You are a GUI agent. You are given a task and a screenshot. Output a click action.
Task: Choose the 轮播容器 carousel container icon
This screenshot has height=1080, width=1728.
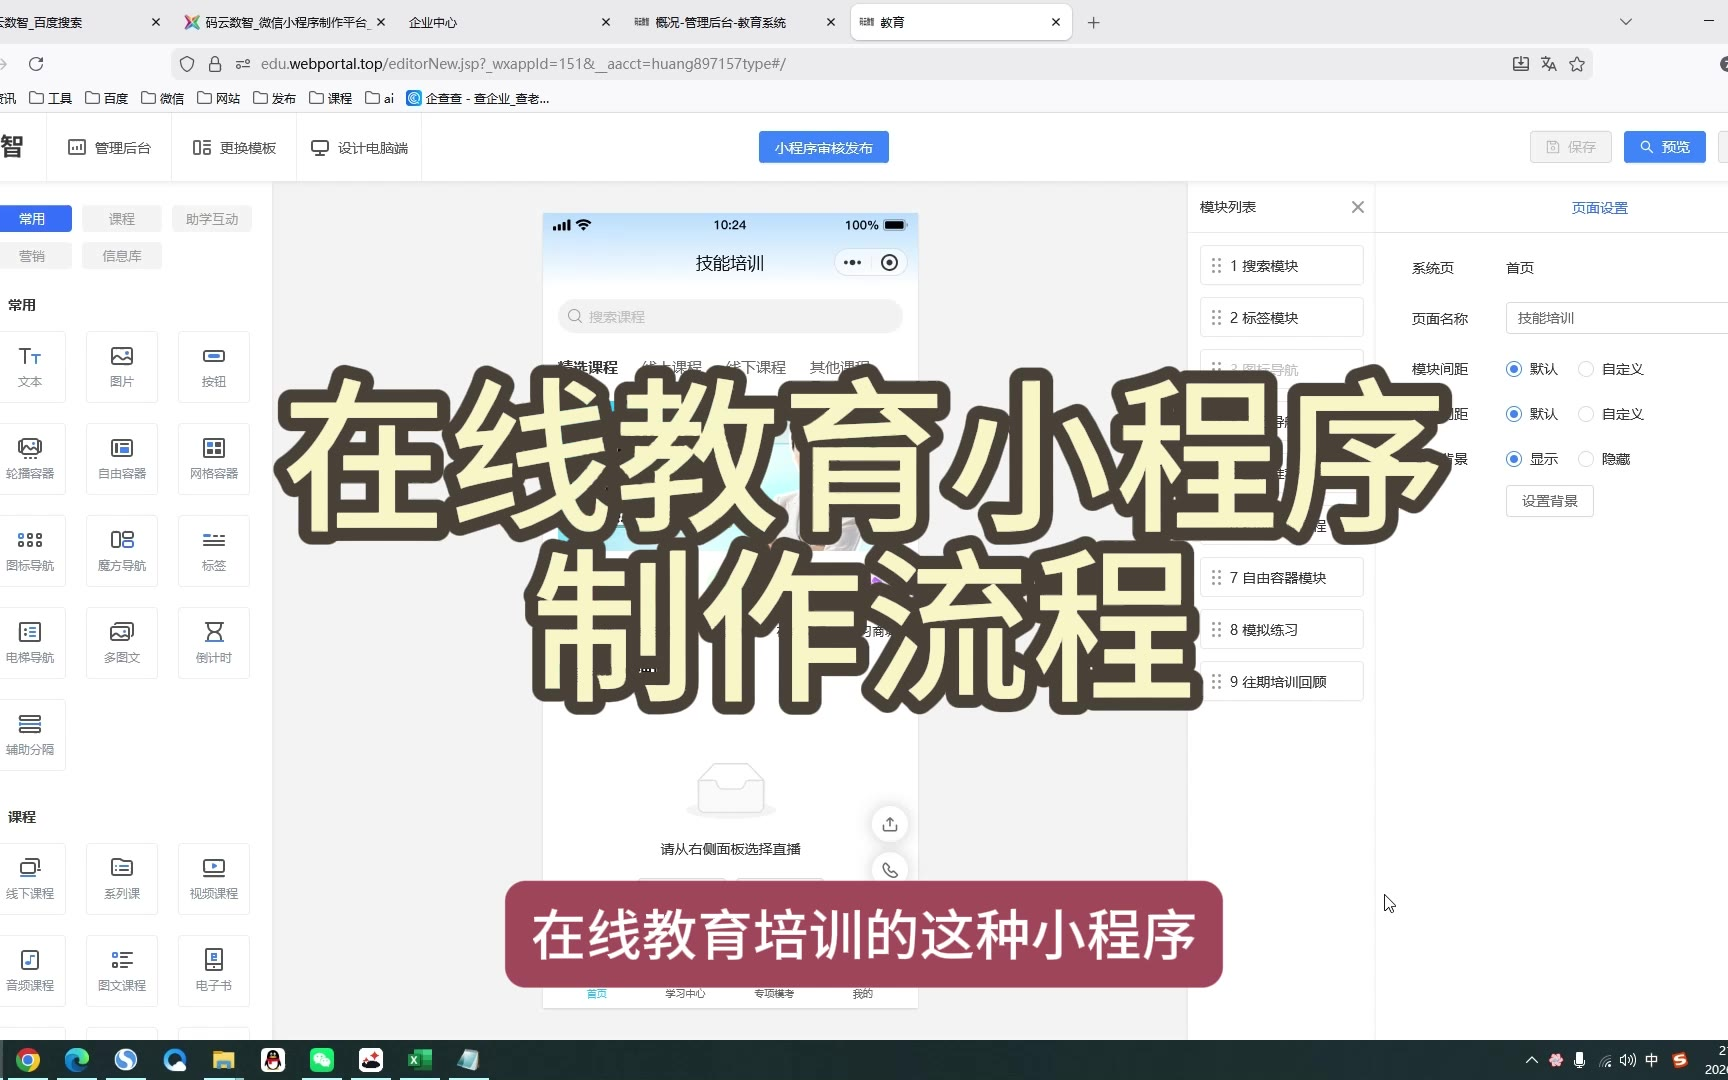pyautogui.click(x=30, y=458)
